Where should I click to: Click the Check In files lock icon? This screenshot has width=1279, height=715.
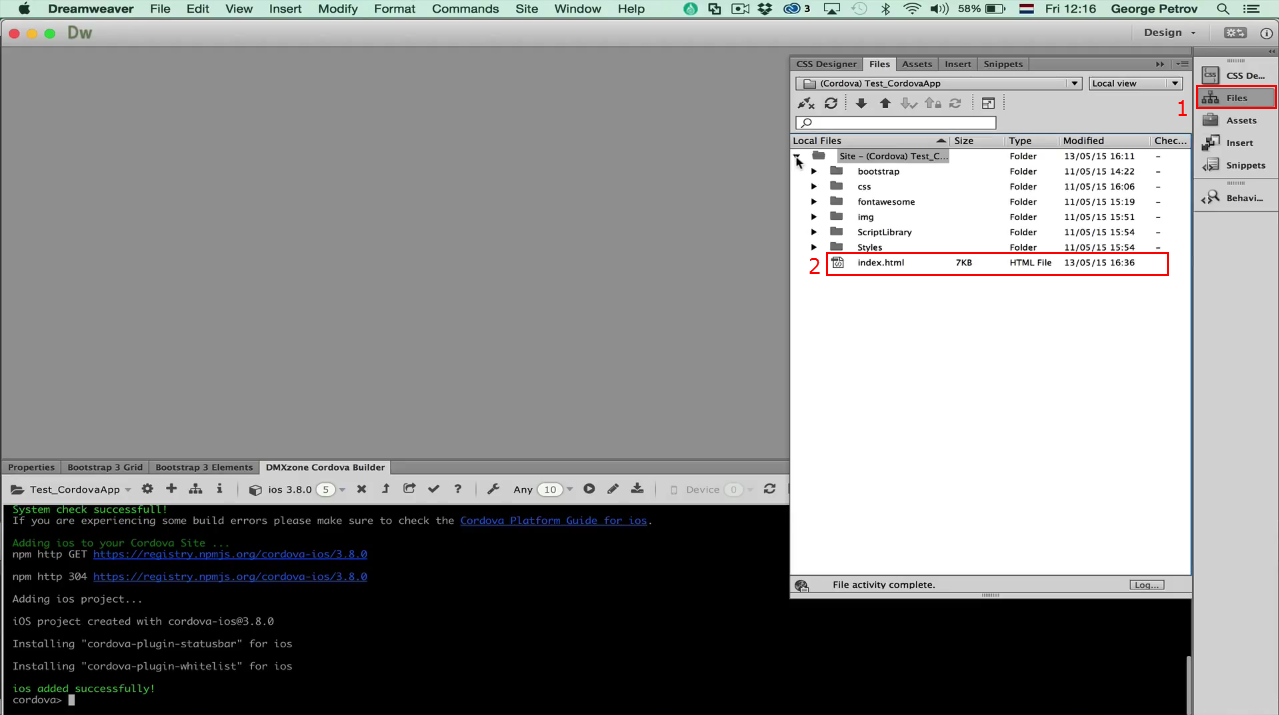(x=932, y=103)
